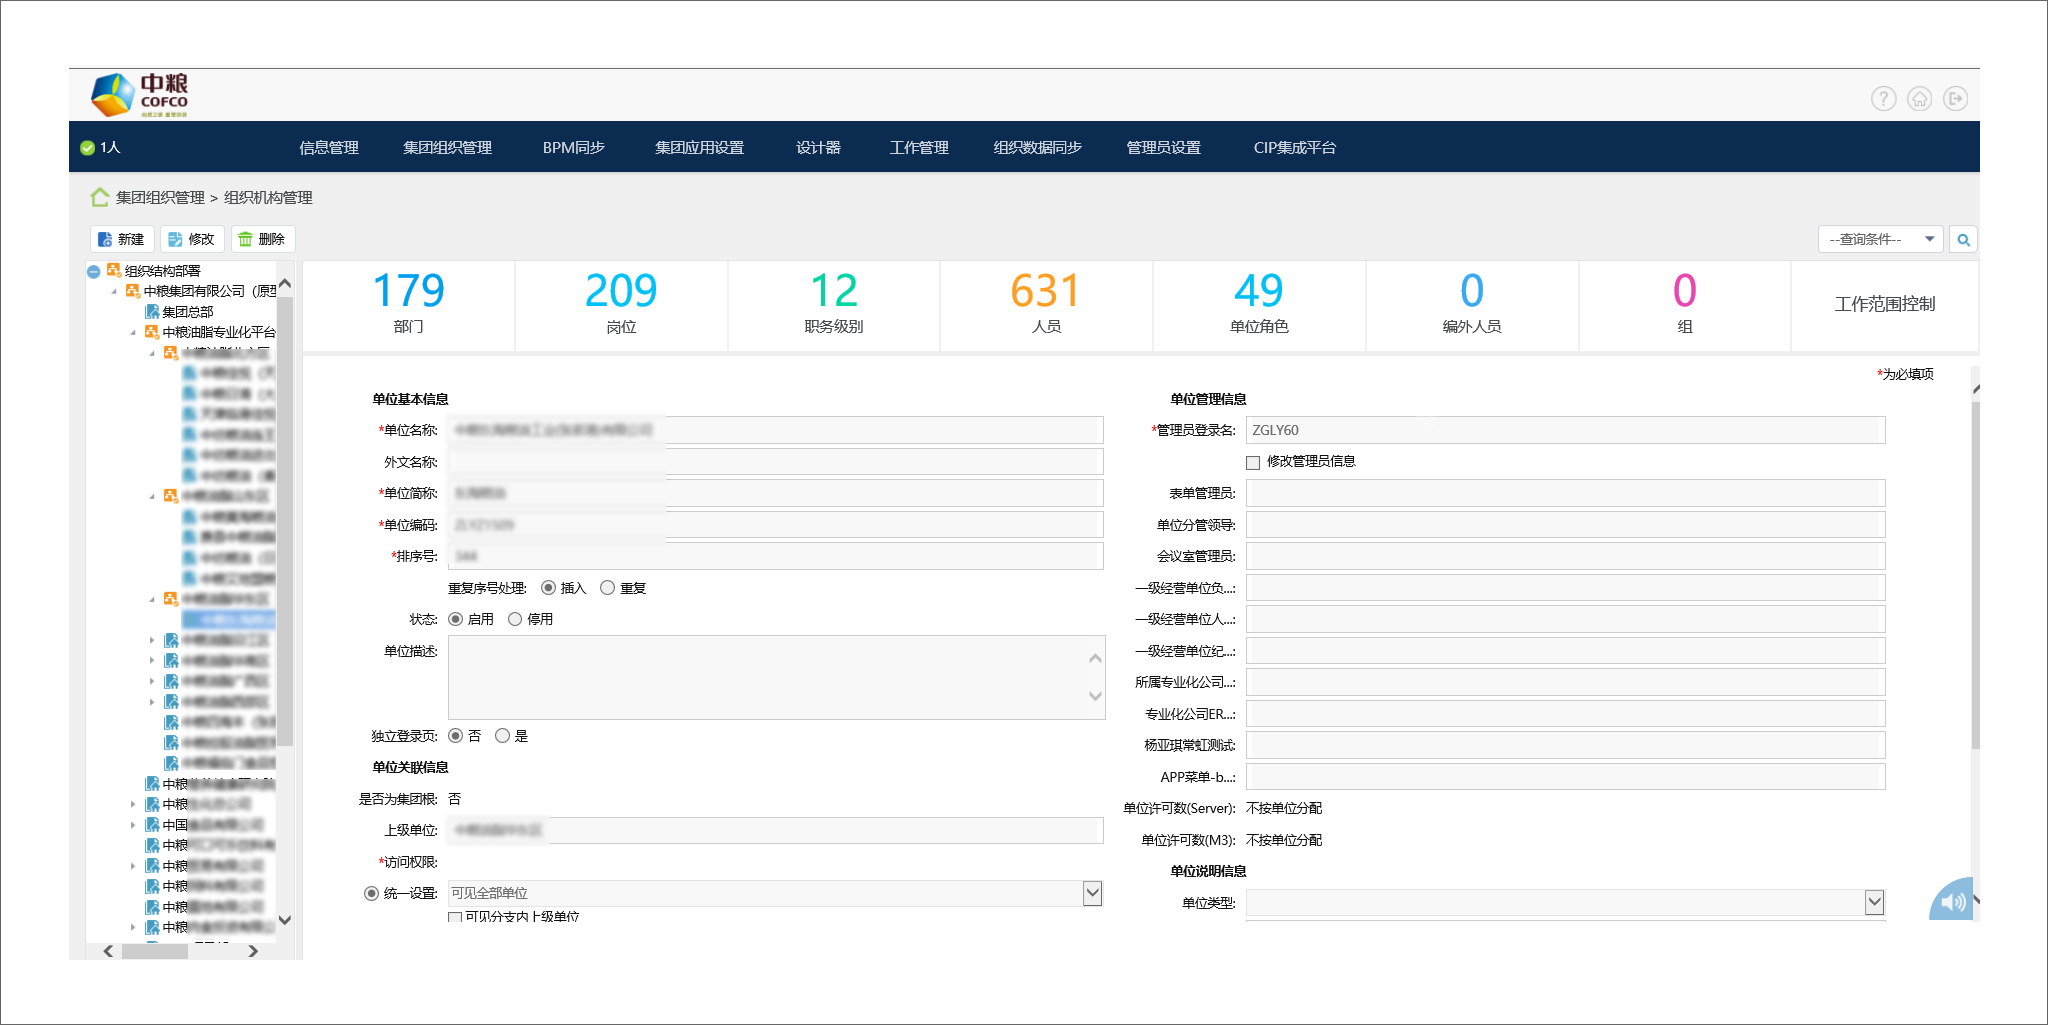Tick the 修改管理员信息 checkbox
Screen dimensions: 2048x1025
point(1253,462)
